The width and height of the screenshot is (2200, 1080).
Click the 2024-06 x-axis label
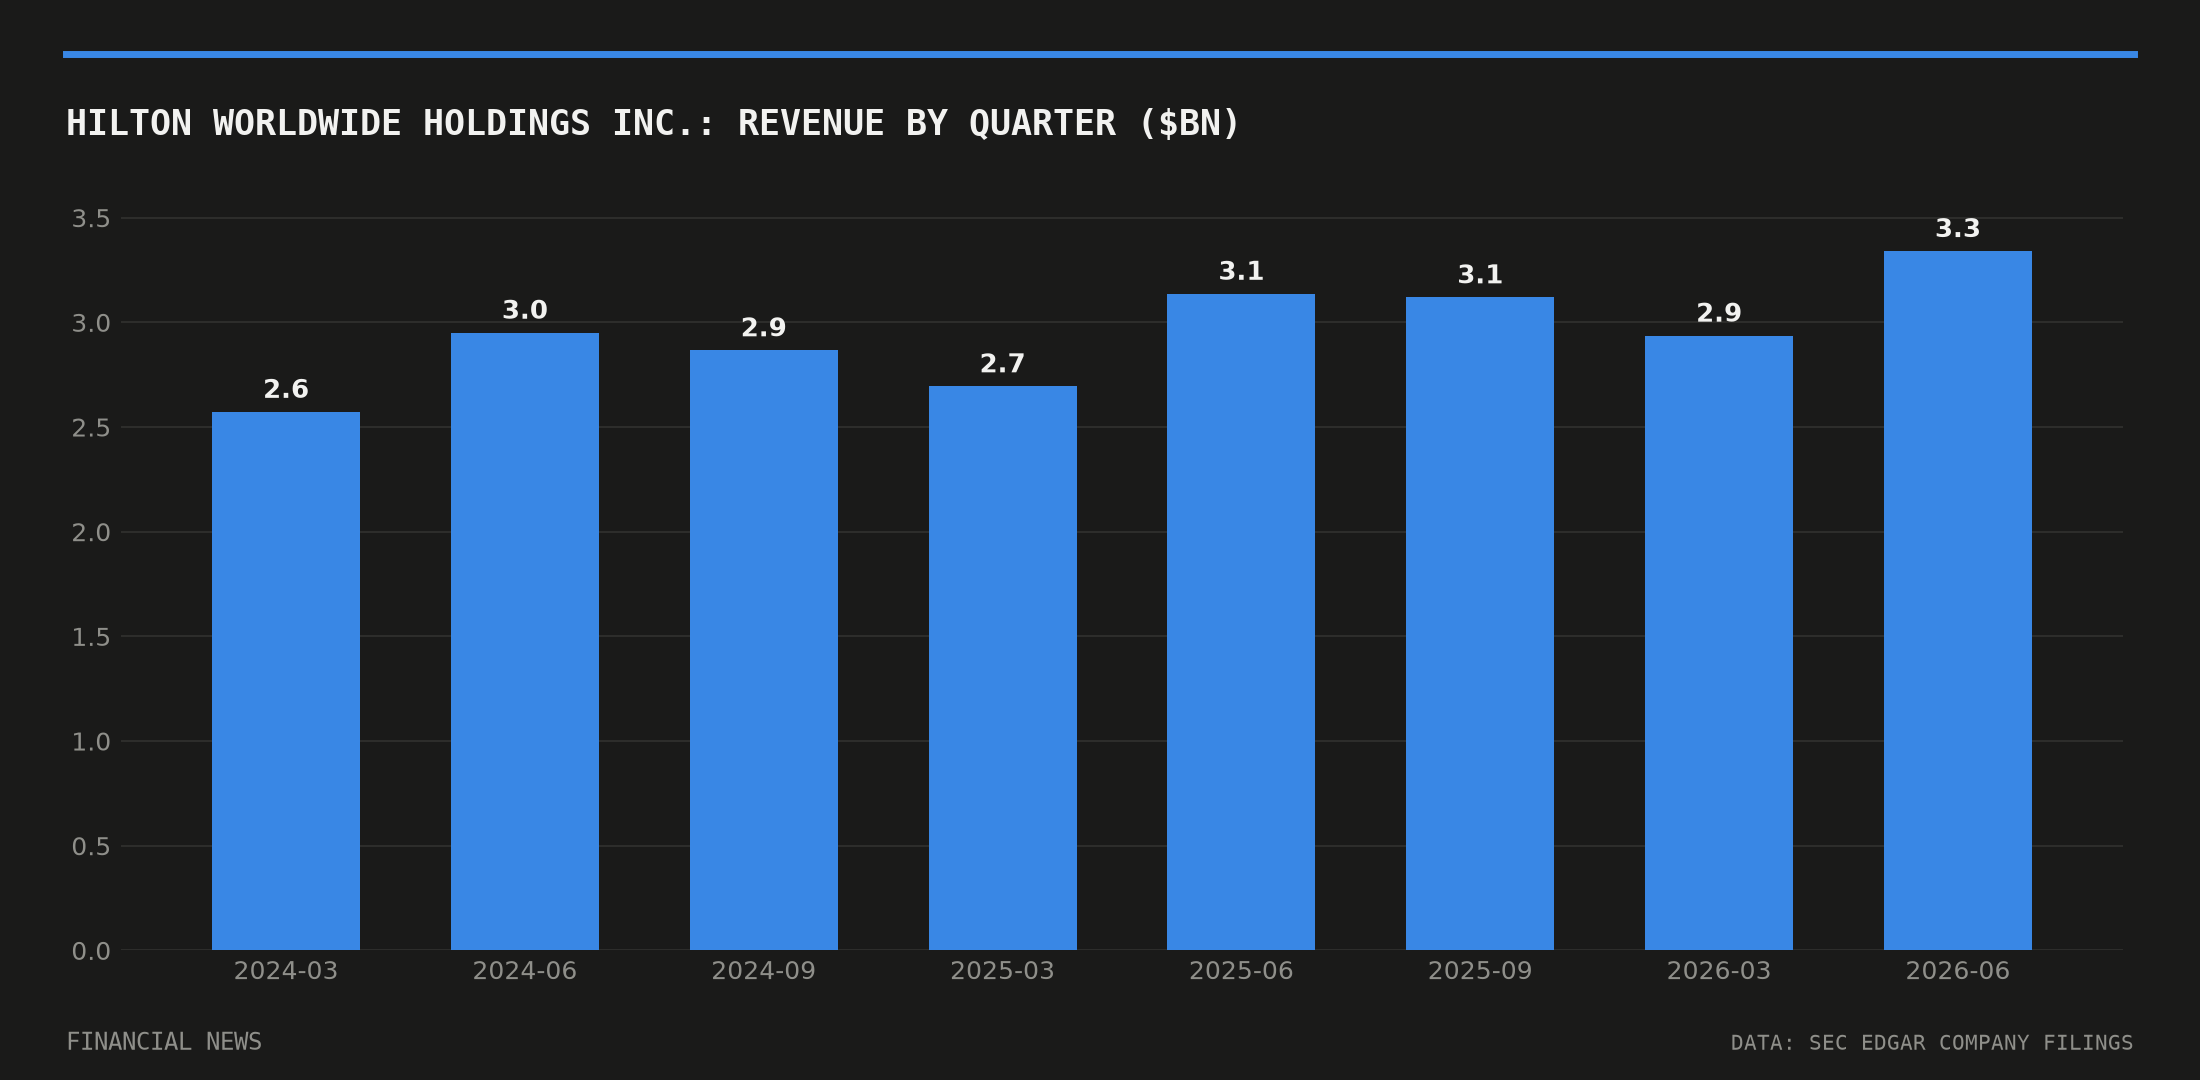(525, 971)
